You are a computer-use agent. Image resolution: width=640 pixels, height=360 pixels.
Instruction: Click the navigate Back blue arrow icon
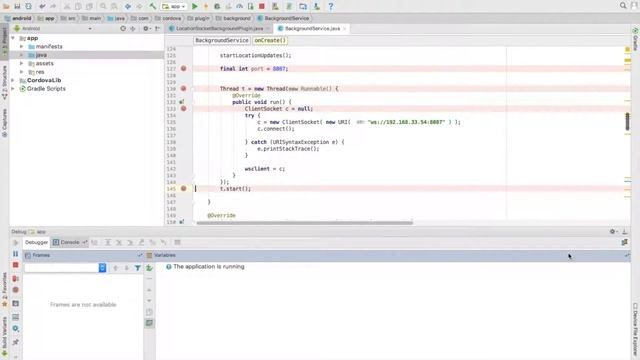(x=128, y=6)
